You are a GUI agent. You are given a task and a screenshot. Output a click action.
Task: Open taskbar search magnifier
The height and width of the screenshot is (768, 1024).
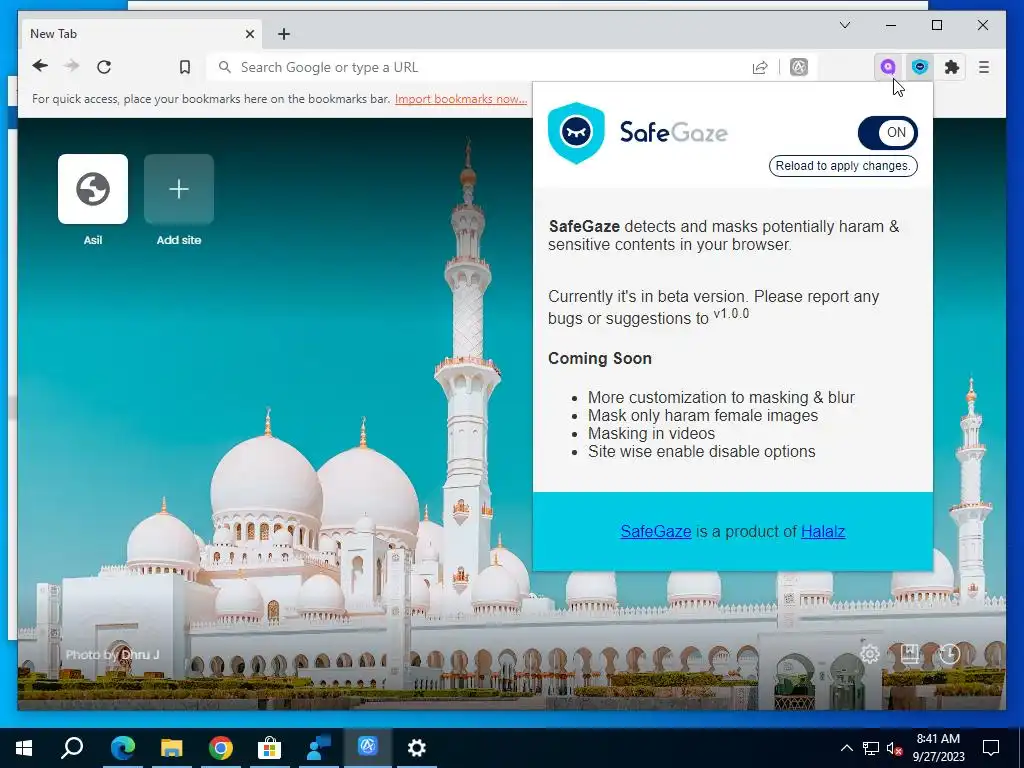pyautogui.click(x=72, y=748)
